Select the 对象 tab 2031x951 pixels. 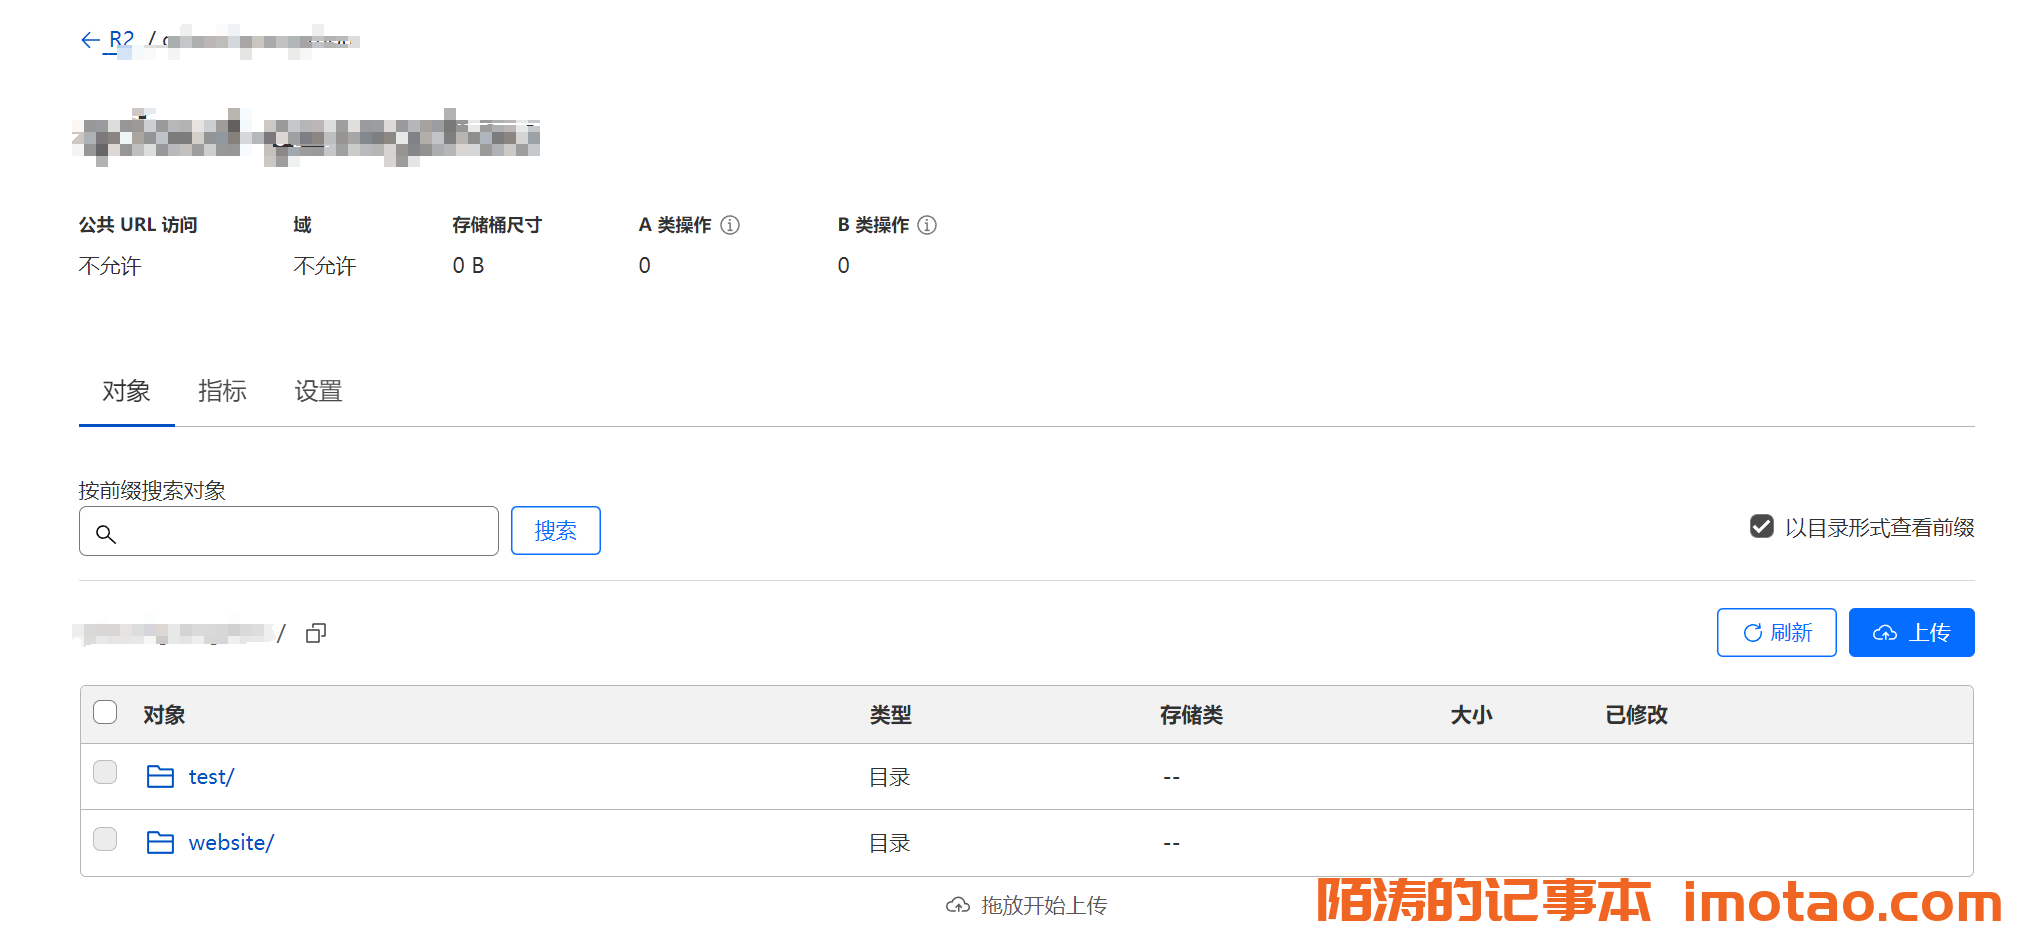click(126, 391)
